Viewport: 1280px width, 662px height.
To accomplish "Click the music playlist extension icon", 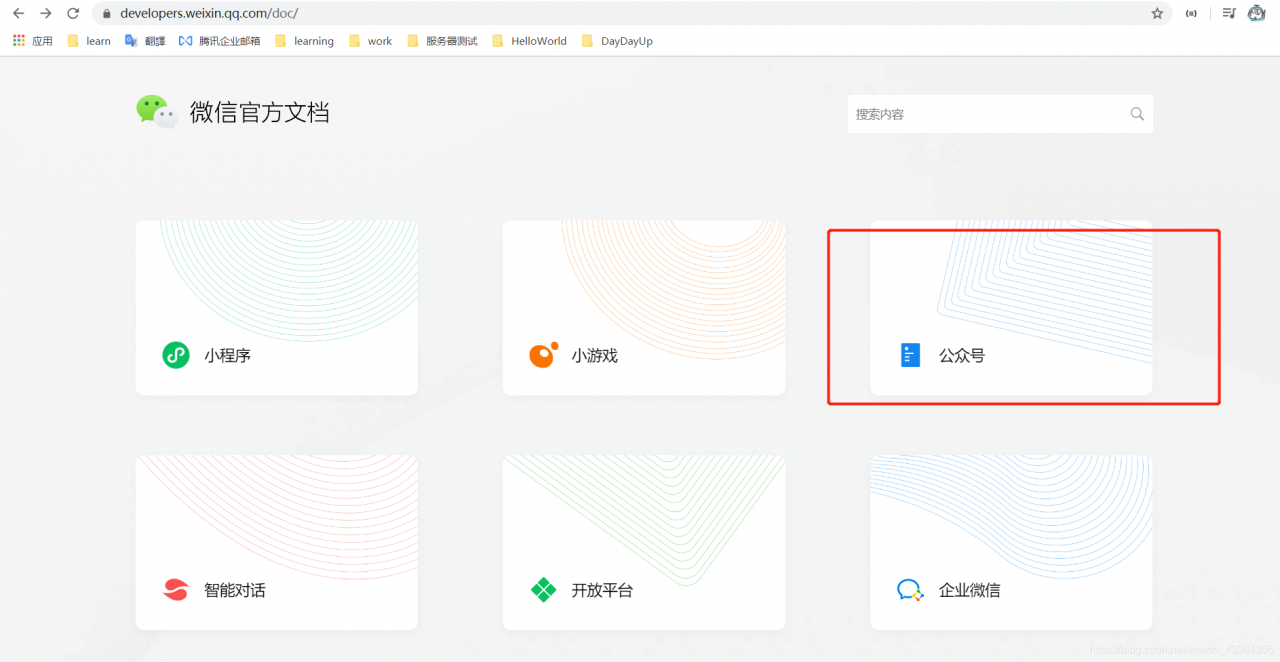I will (x=1228, y=13).
